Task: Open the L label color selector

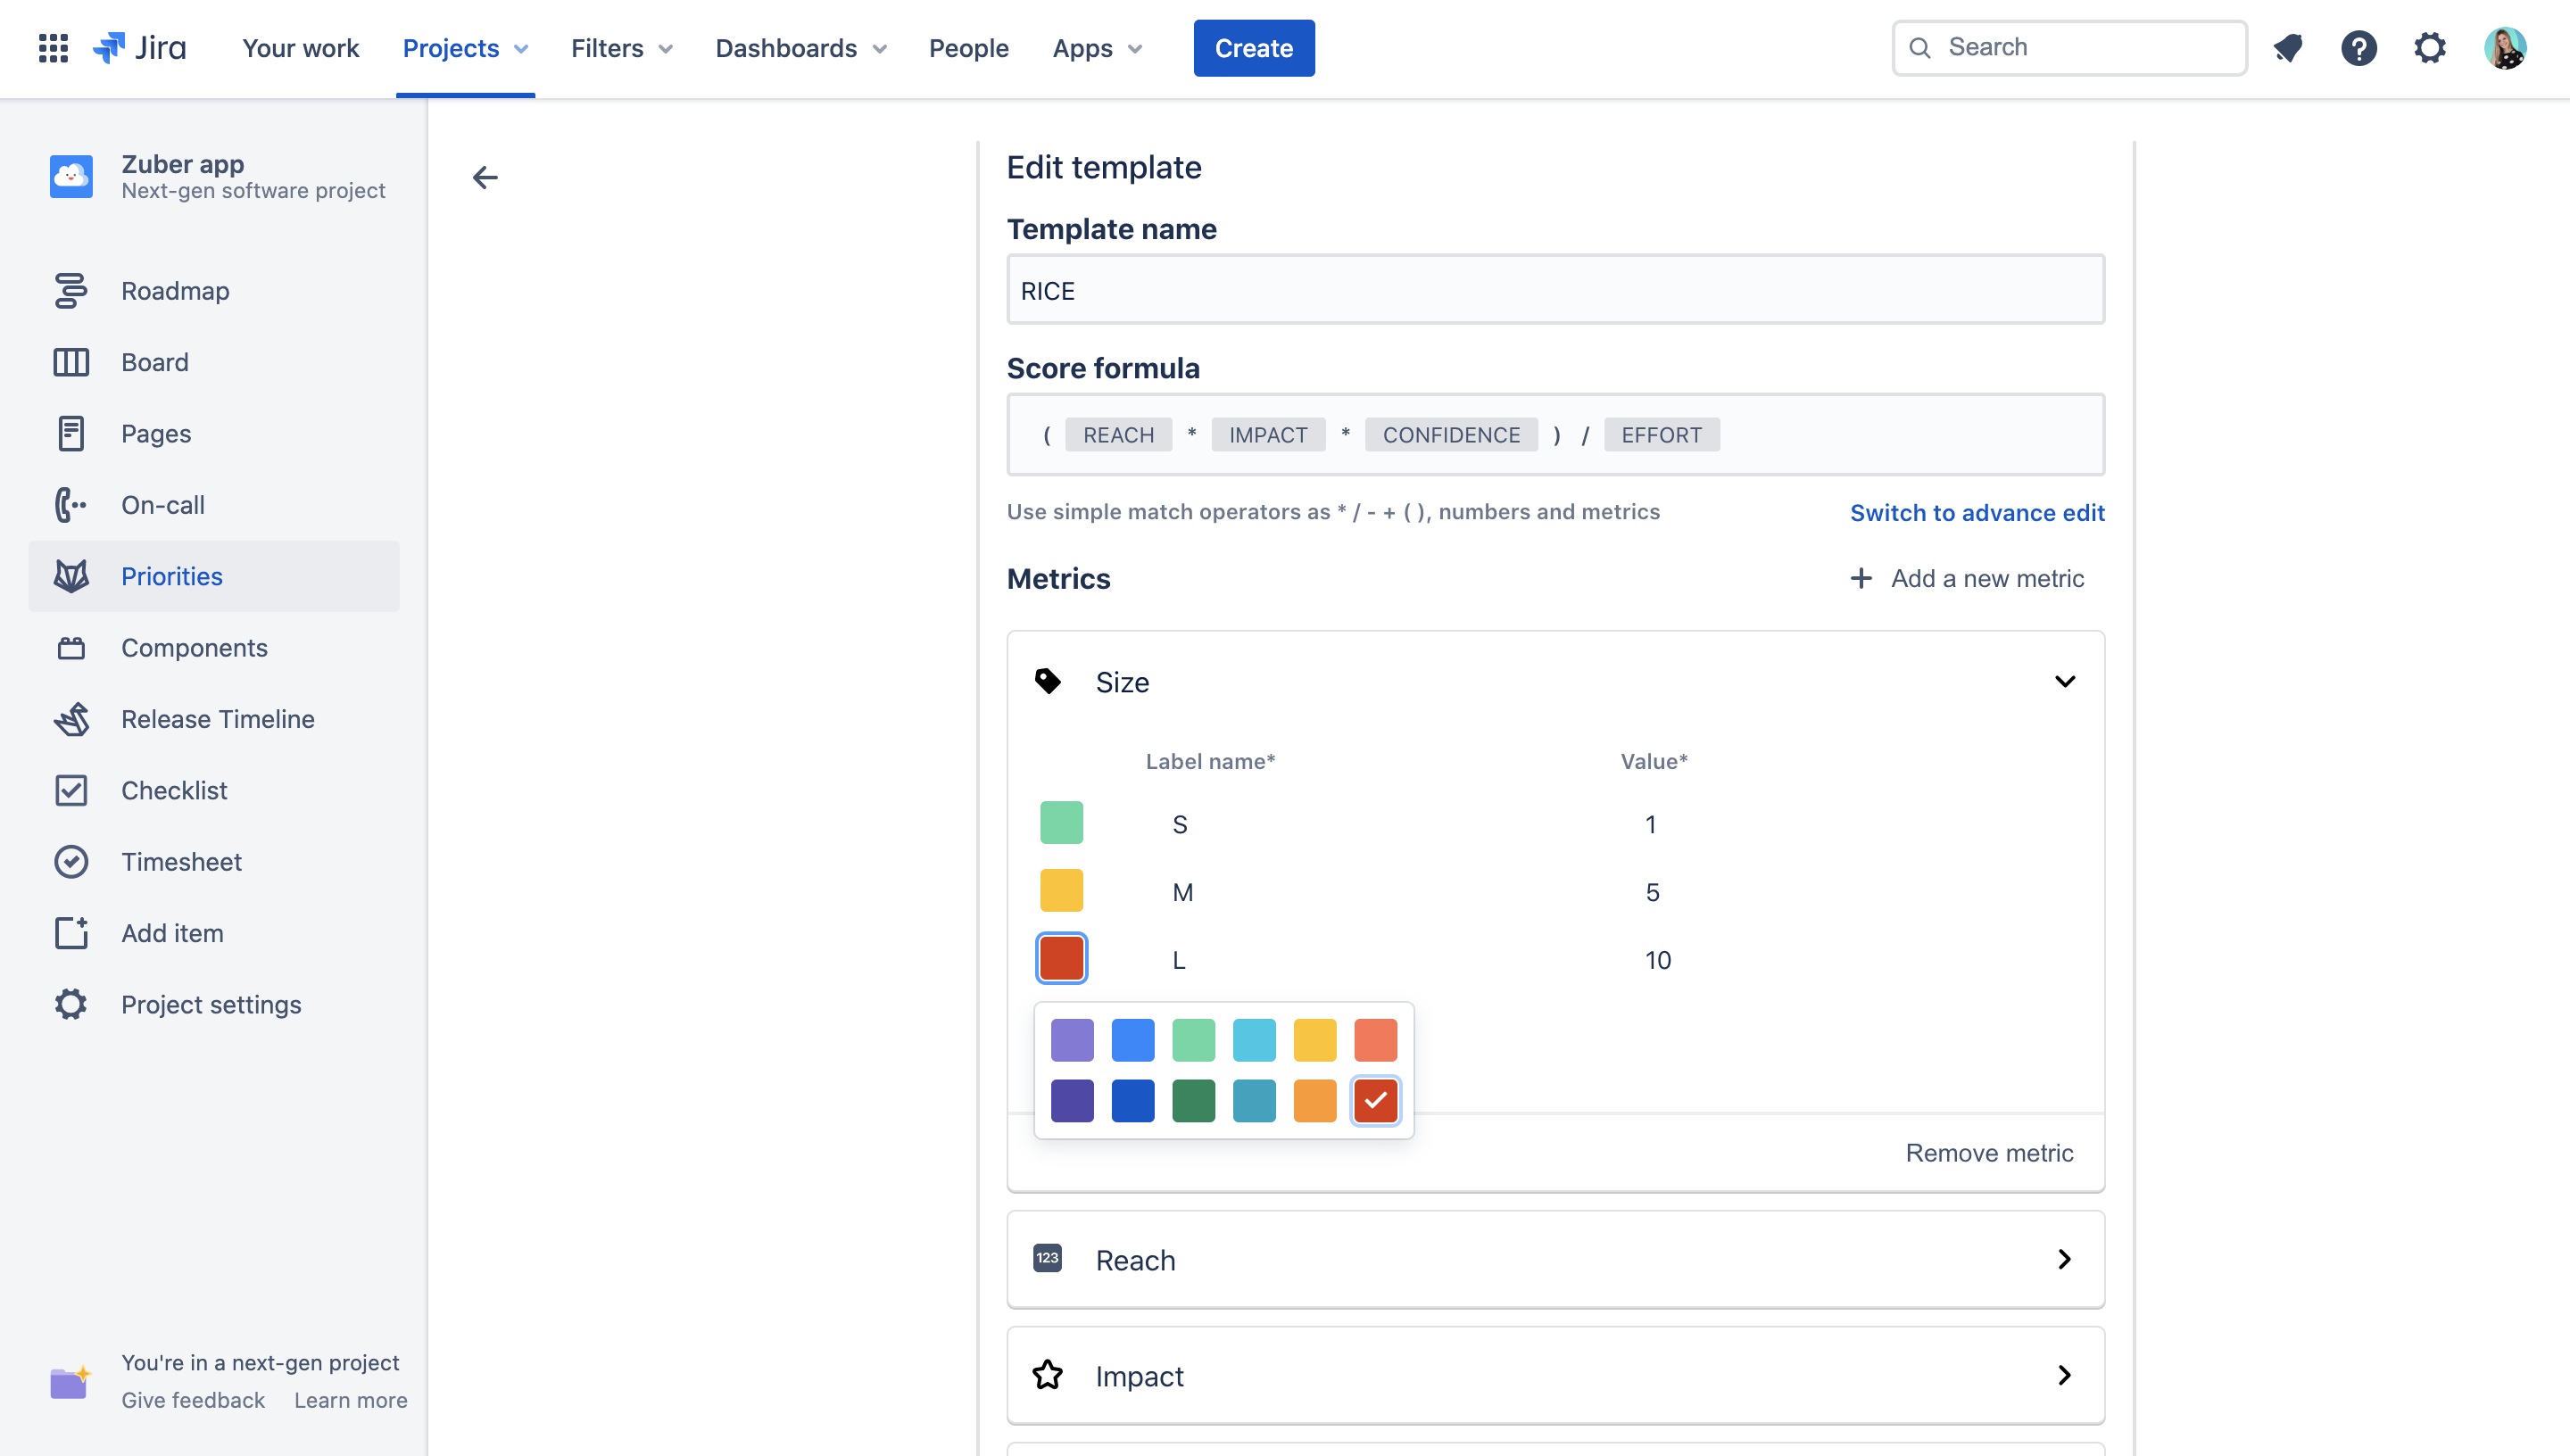Action: (1061, 959)
